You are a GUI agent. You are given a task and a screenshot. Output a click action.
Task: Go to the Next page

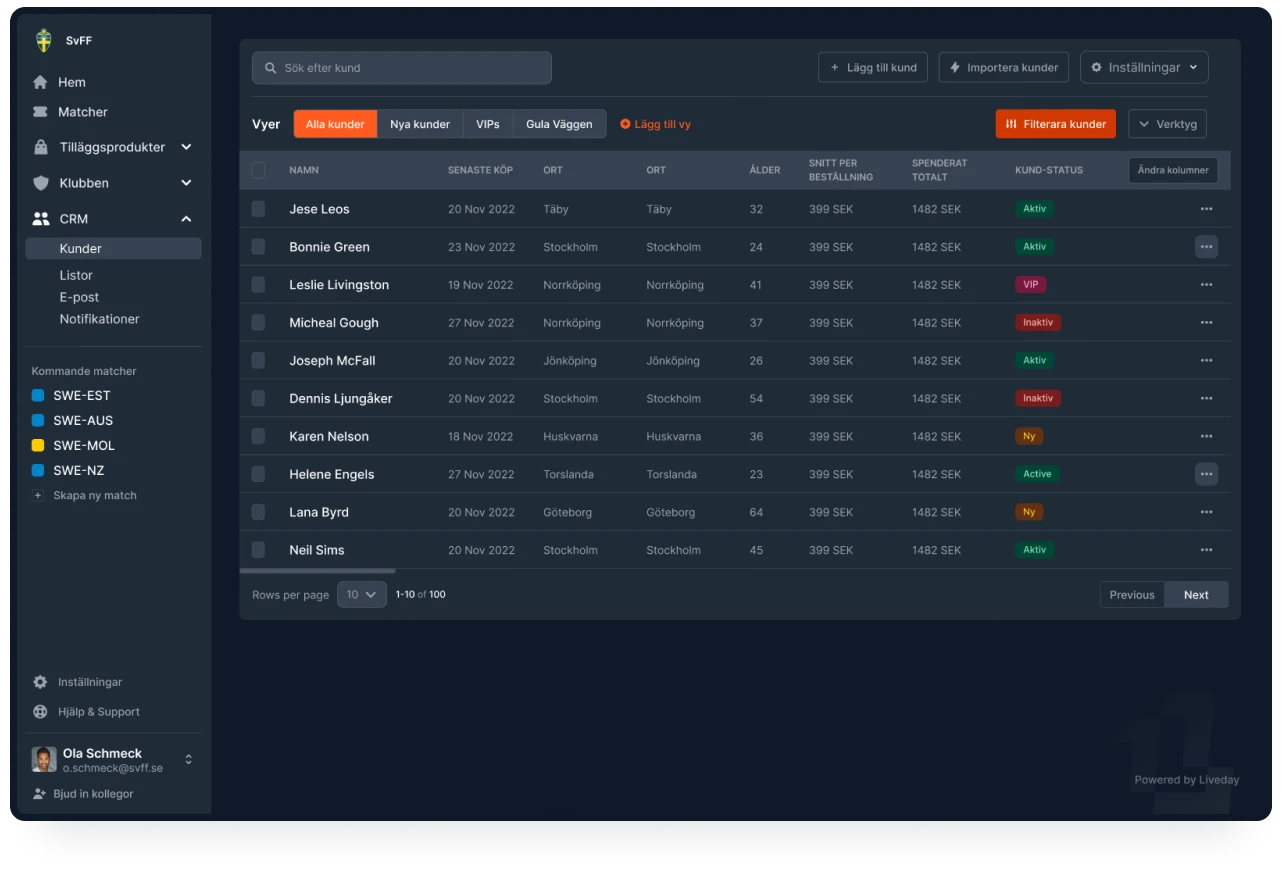coord(1196,595)
